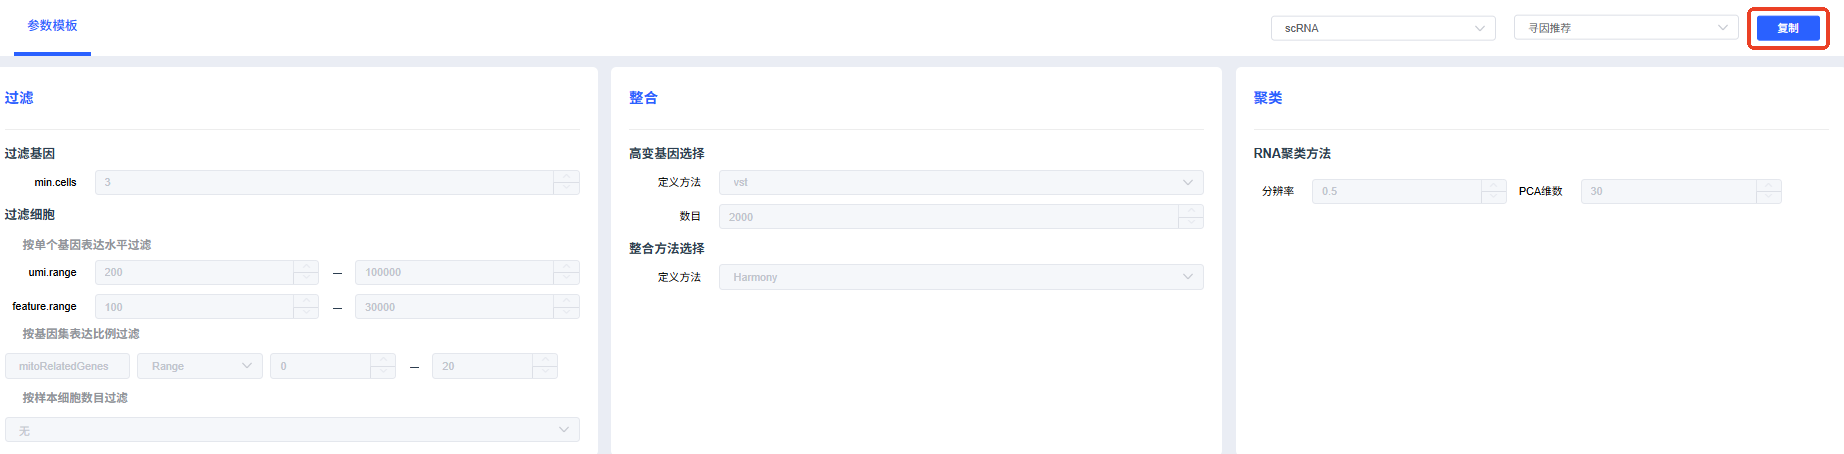Click the blue 复制 button
This screenshot has height=454, width=1844.
1788,28
